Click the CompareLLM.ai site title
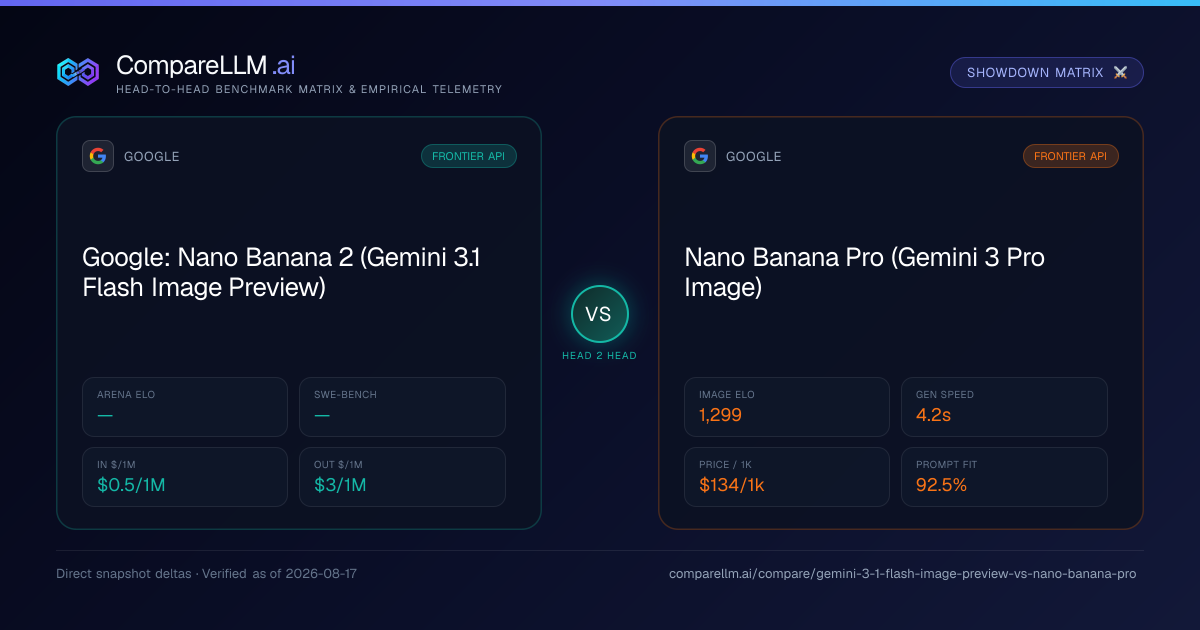 click(x=205, y=65)
